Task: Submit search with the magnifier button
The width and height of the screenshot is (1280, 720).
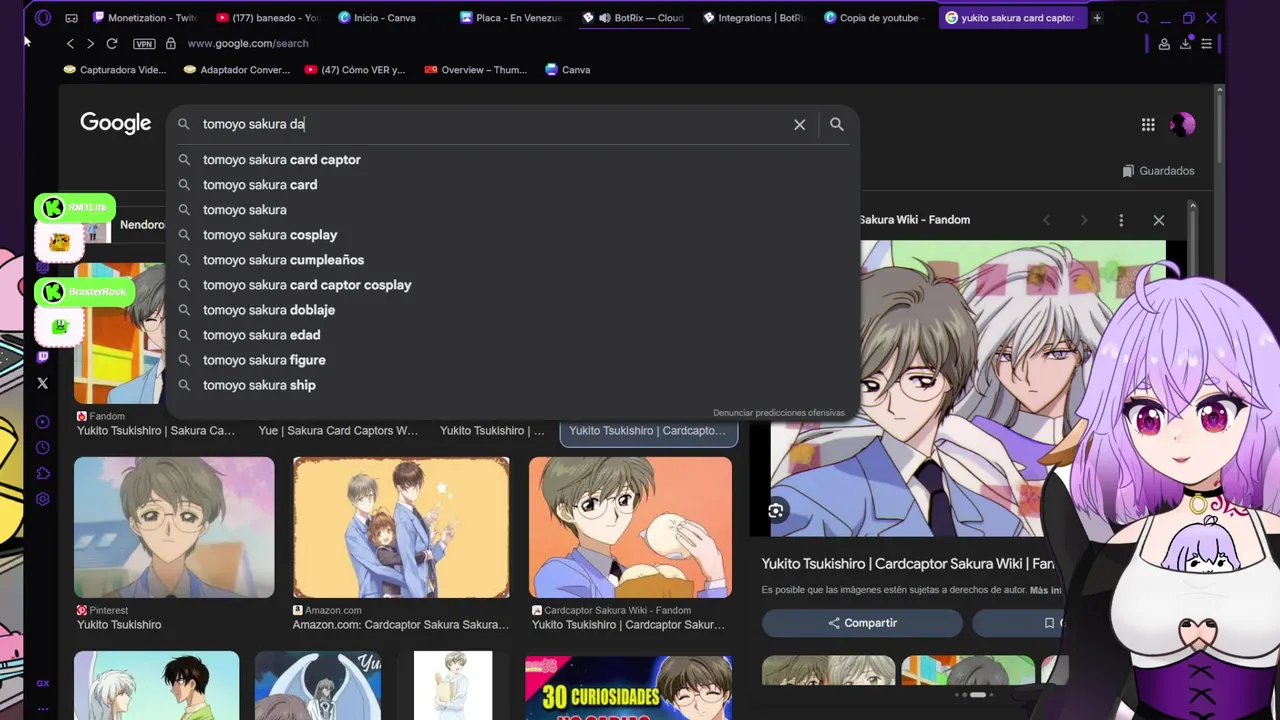Action: tap(837, 124)
